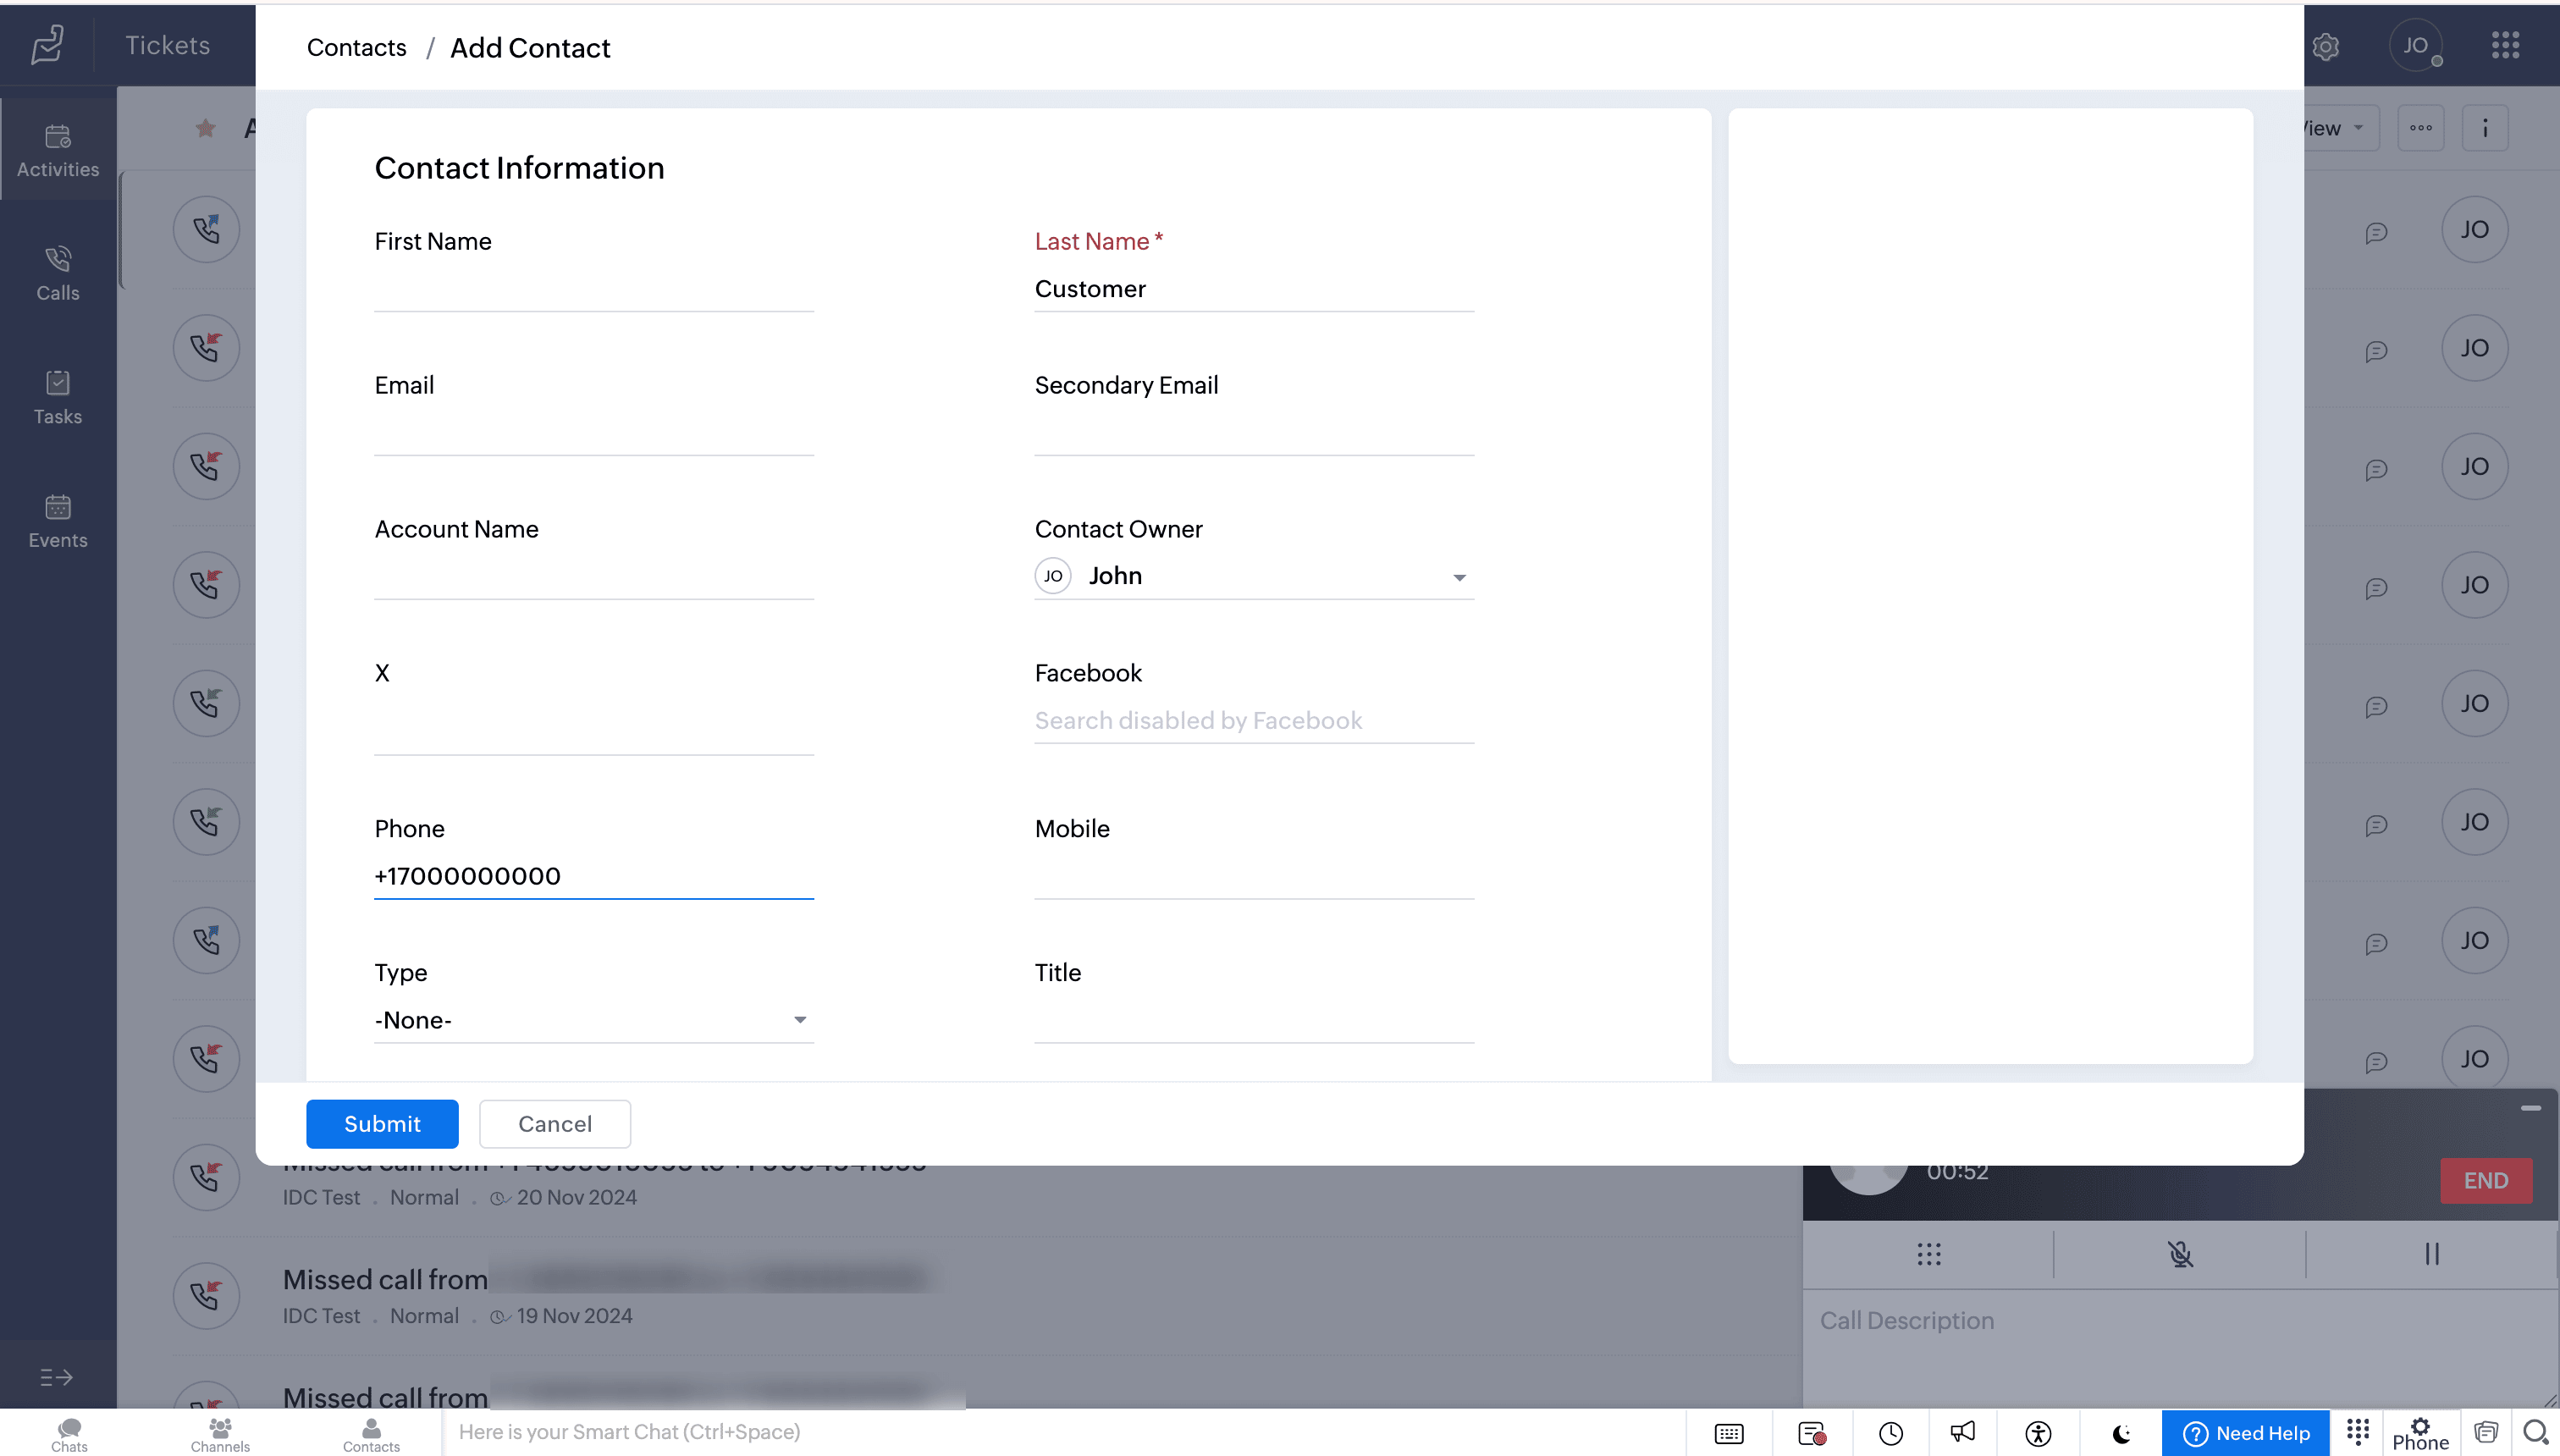
Task: Put the active call on hold
Action: click(x=2431, y=1254)
